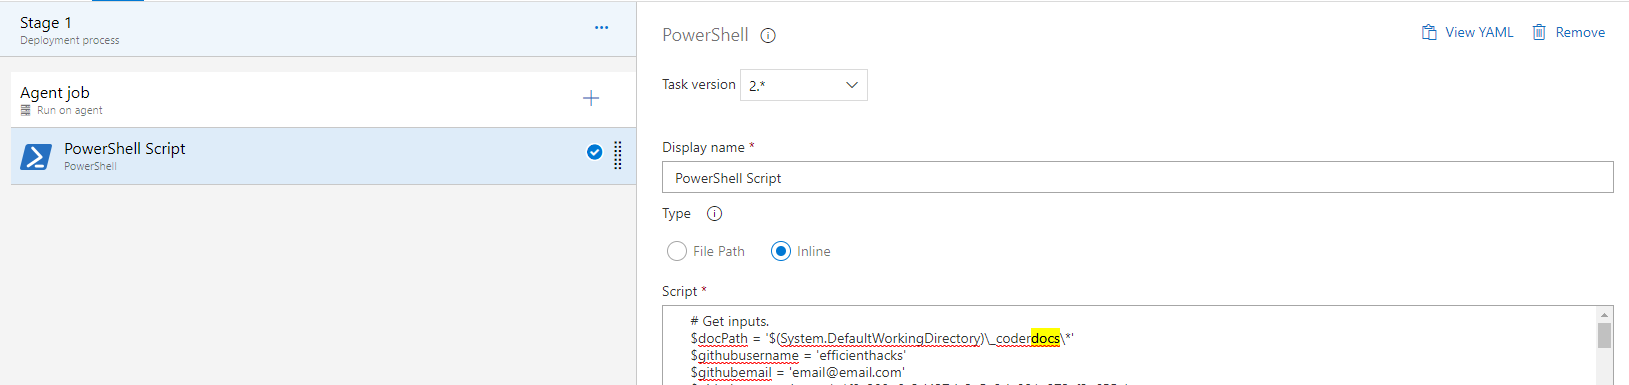The image size is (1629, 385).
Task: Add a task to Agent job
Action: coord(591,98)
